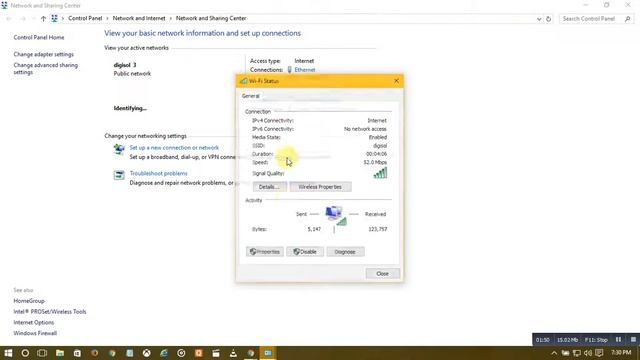
Task: Open Windows Firewall link
Action: pyautogui.click(x=35, y=333)
